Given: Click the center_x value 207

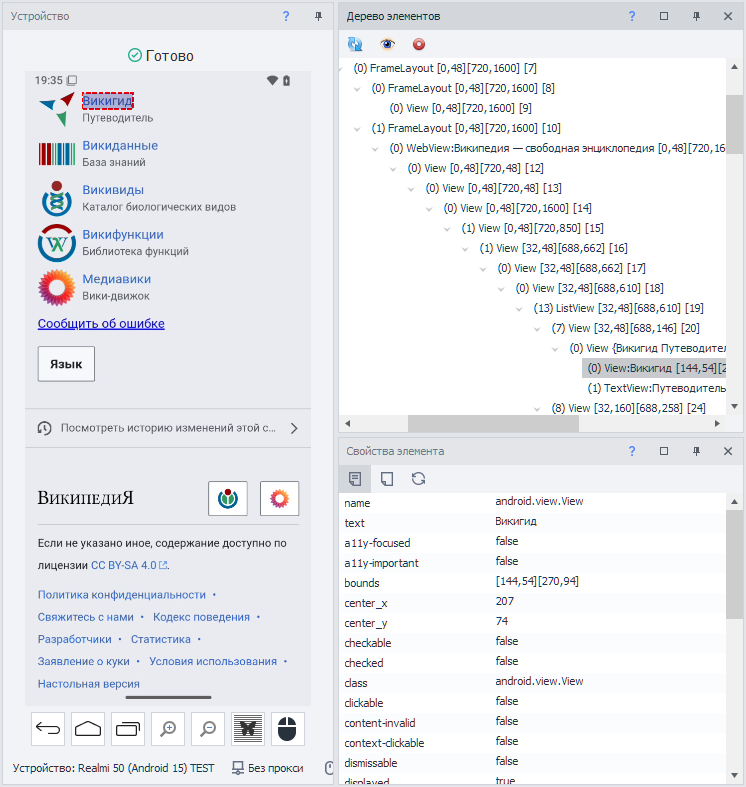Looking at the screenshot, I should coord(505,601).
